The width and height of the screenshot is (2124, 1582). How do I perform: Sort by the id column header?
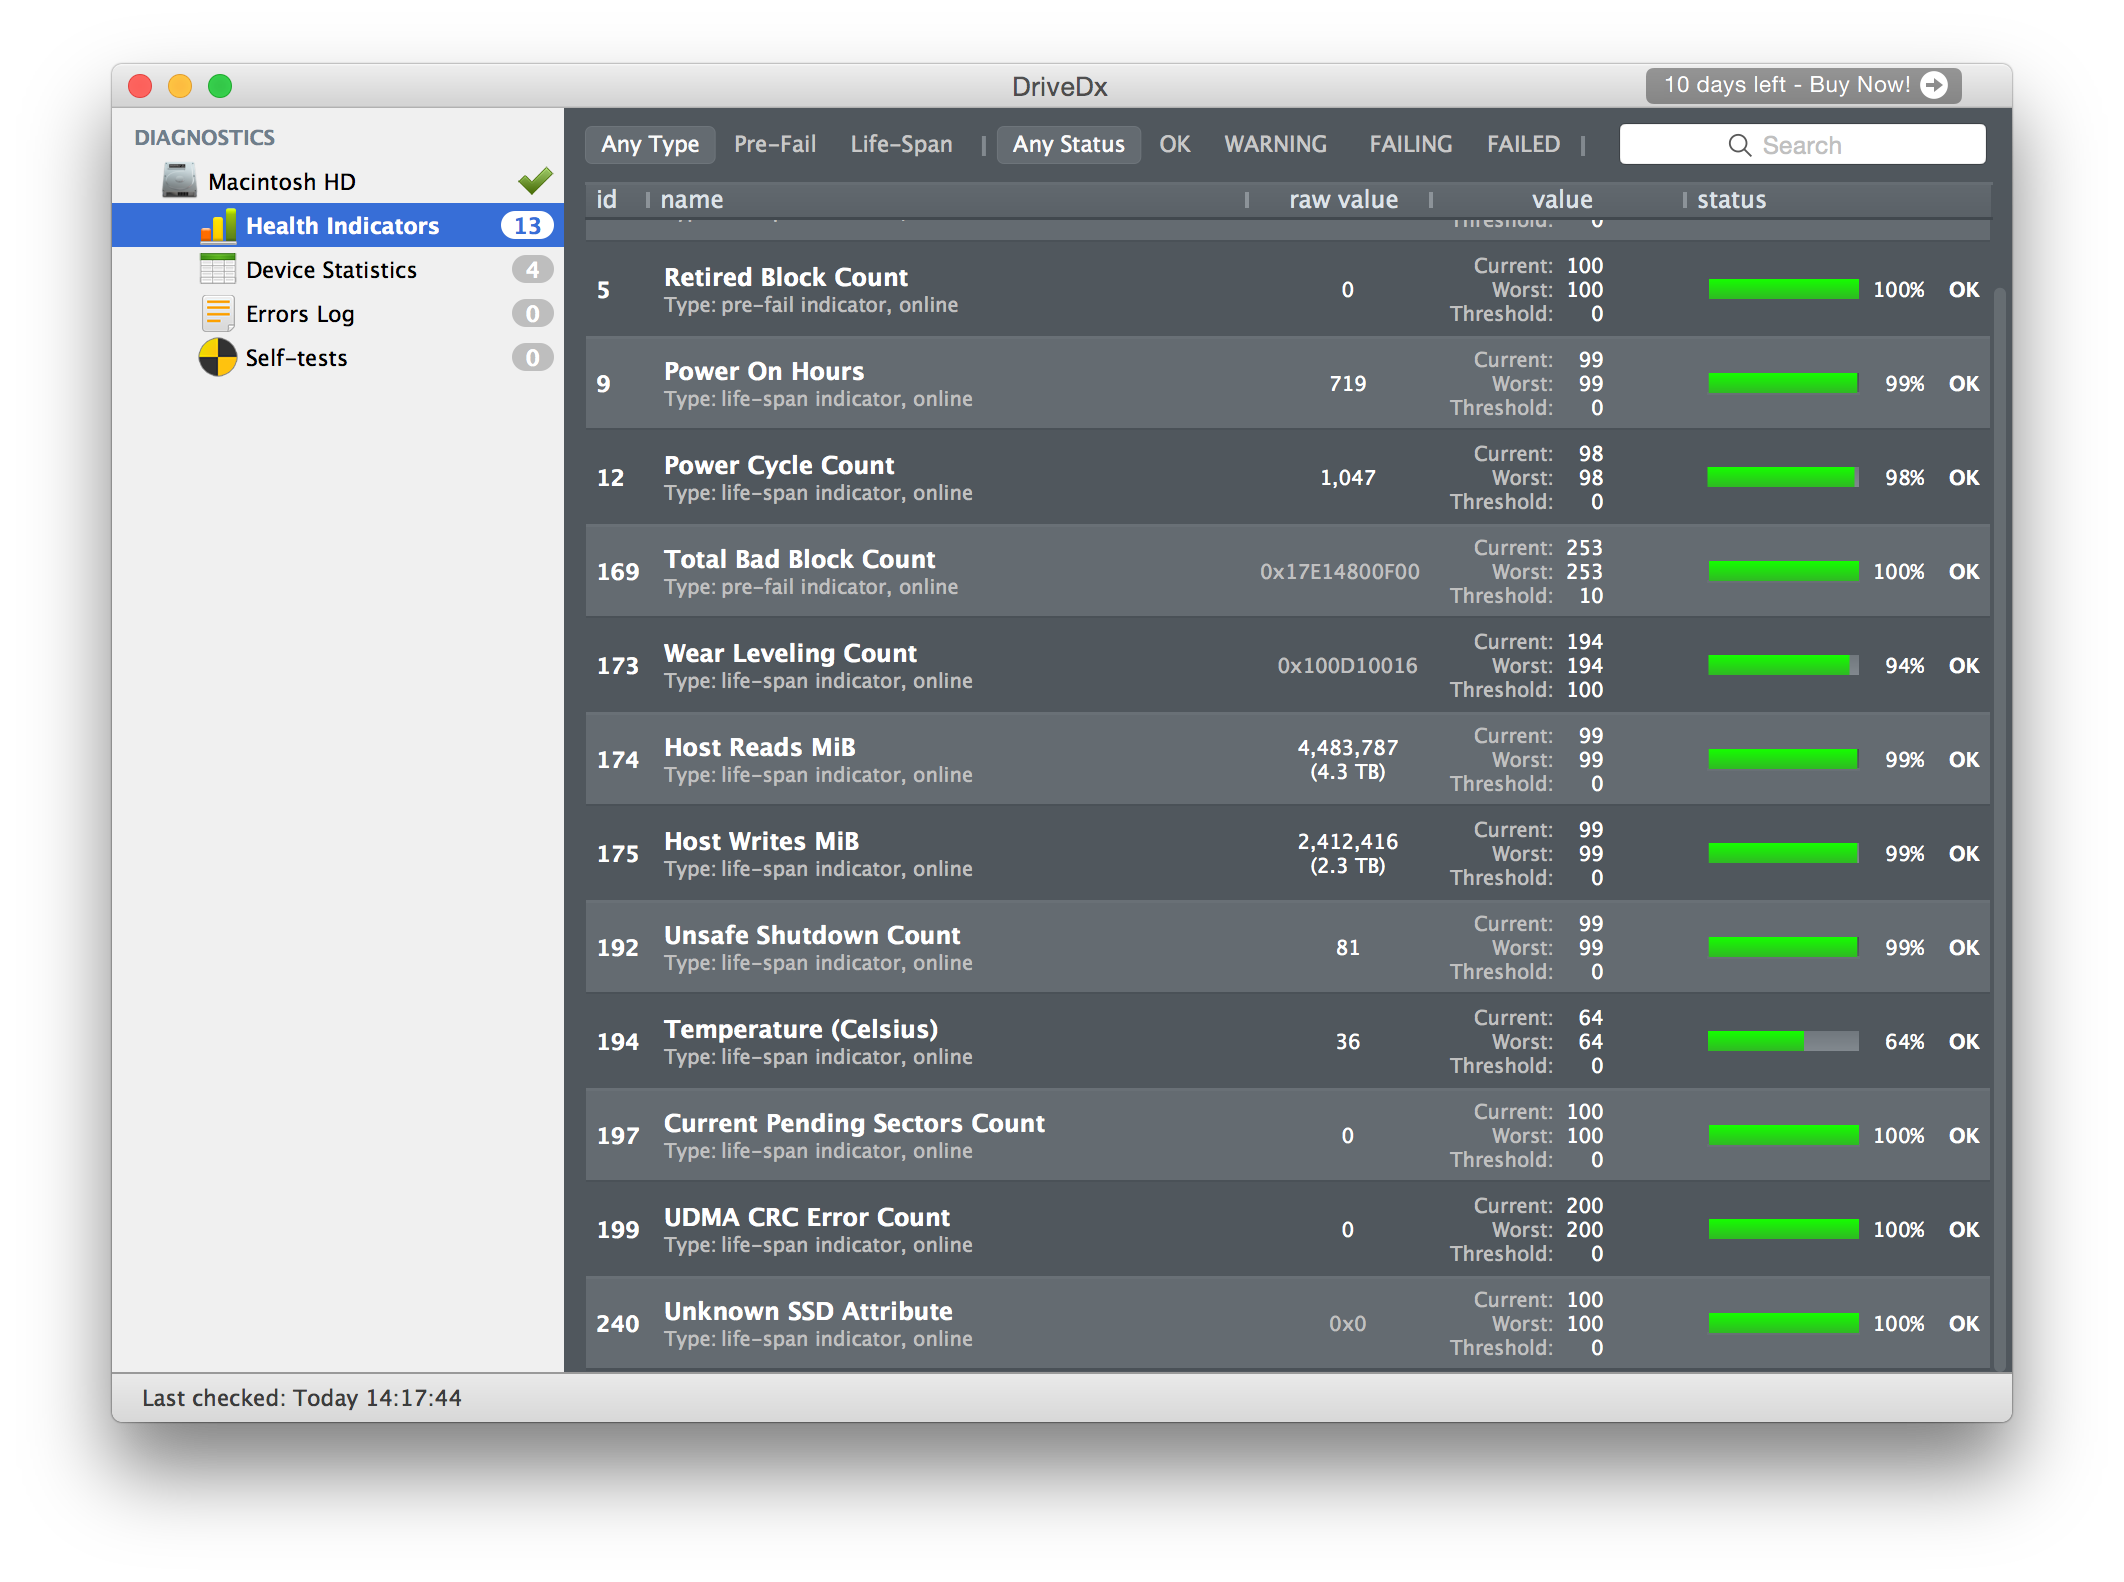tap(606, 200)
